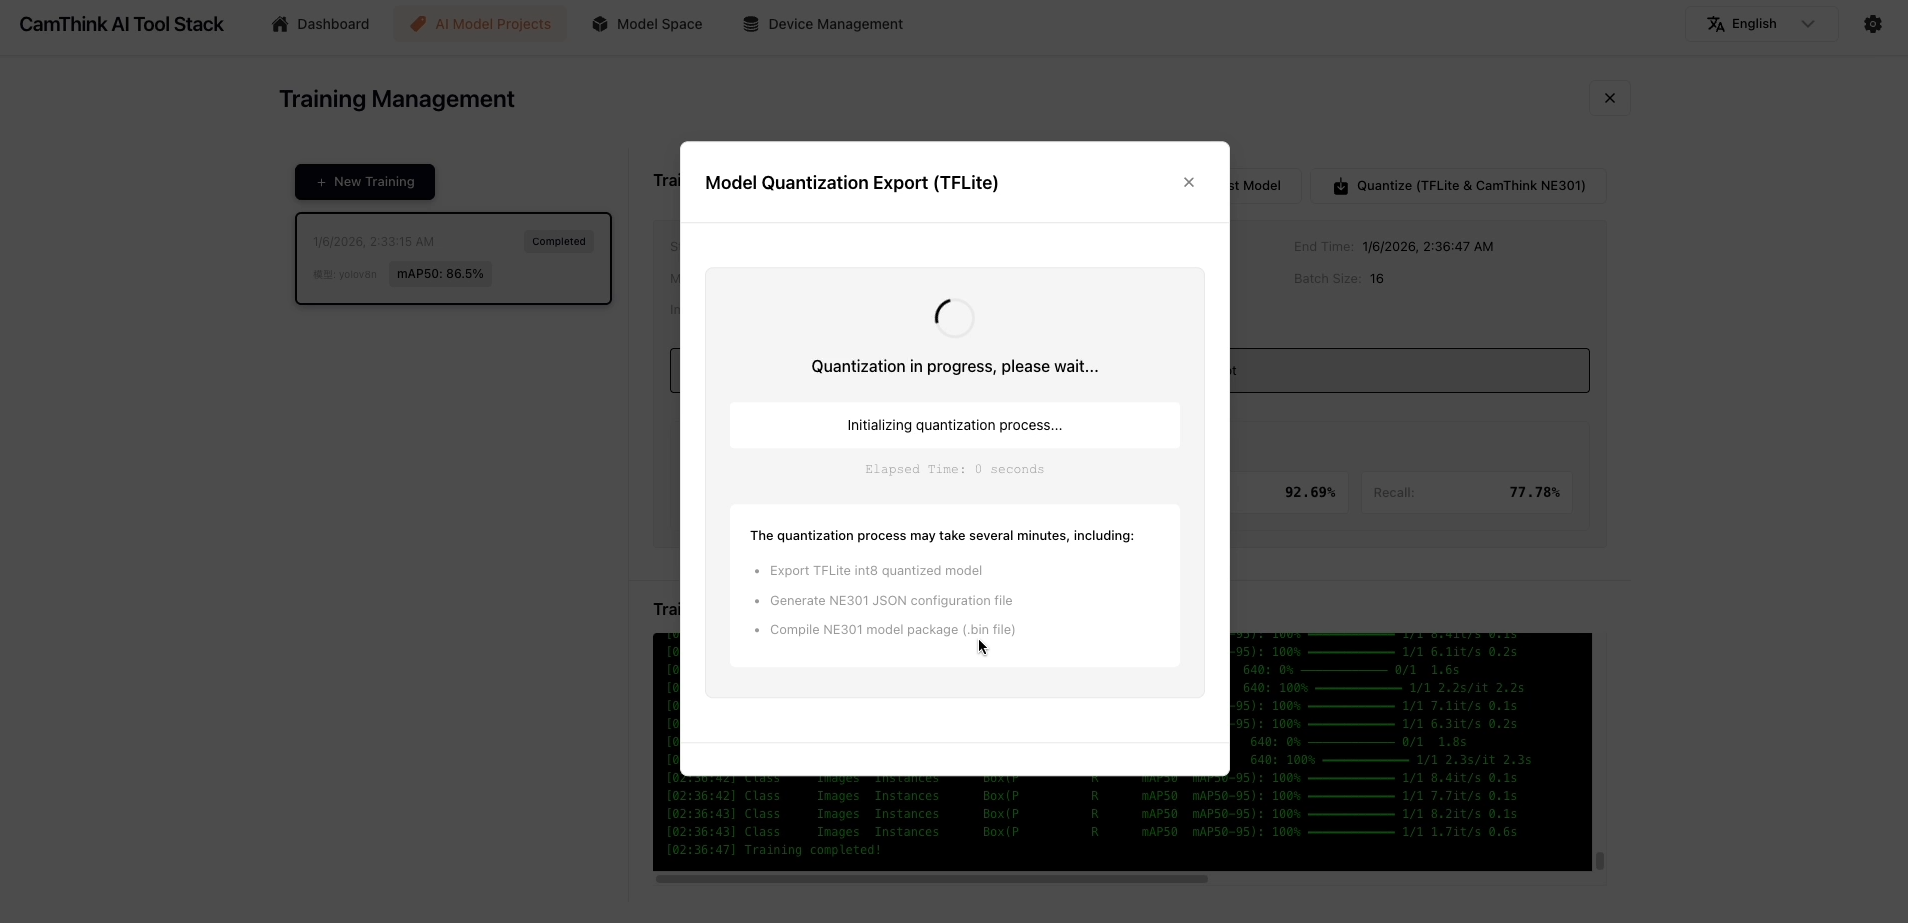Click the Completed status badge
Screen dimensions: 1908x923
558,242
